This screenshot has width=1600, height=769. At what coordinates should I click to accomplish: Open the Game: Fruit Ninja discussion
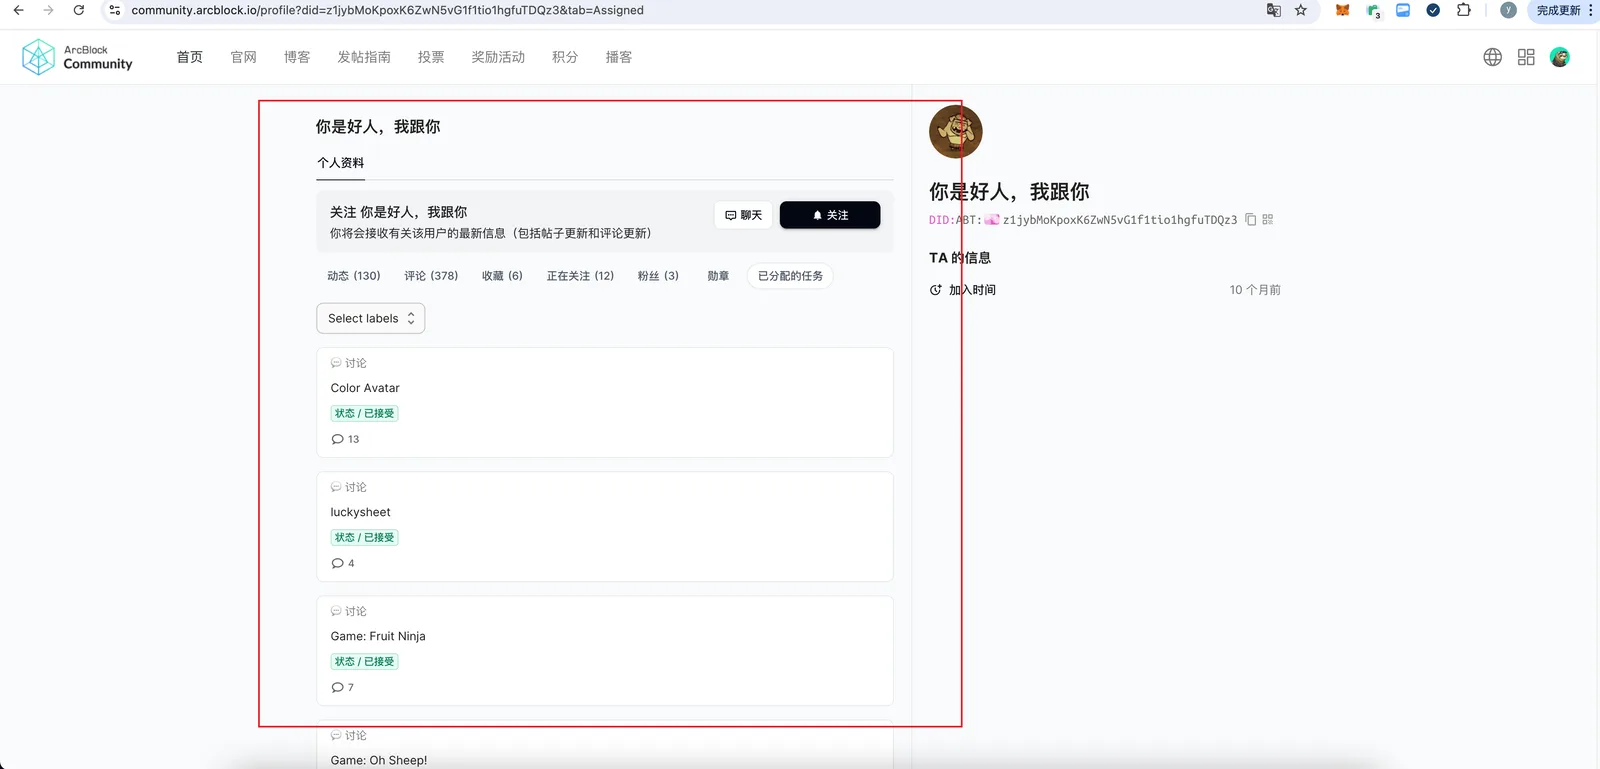pyautogui.click(x=378, y=636)
